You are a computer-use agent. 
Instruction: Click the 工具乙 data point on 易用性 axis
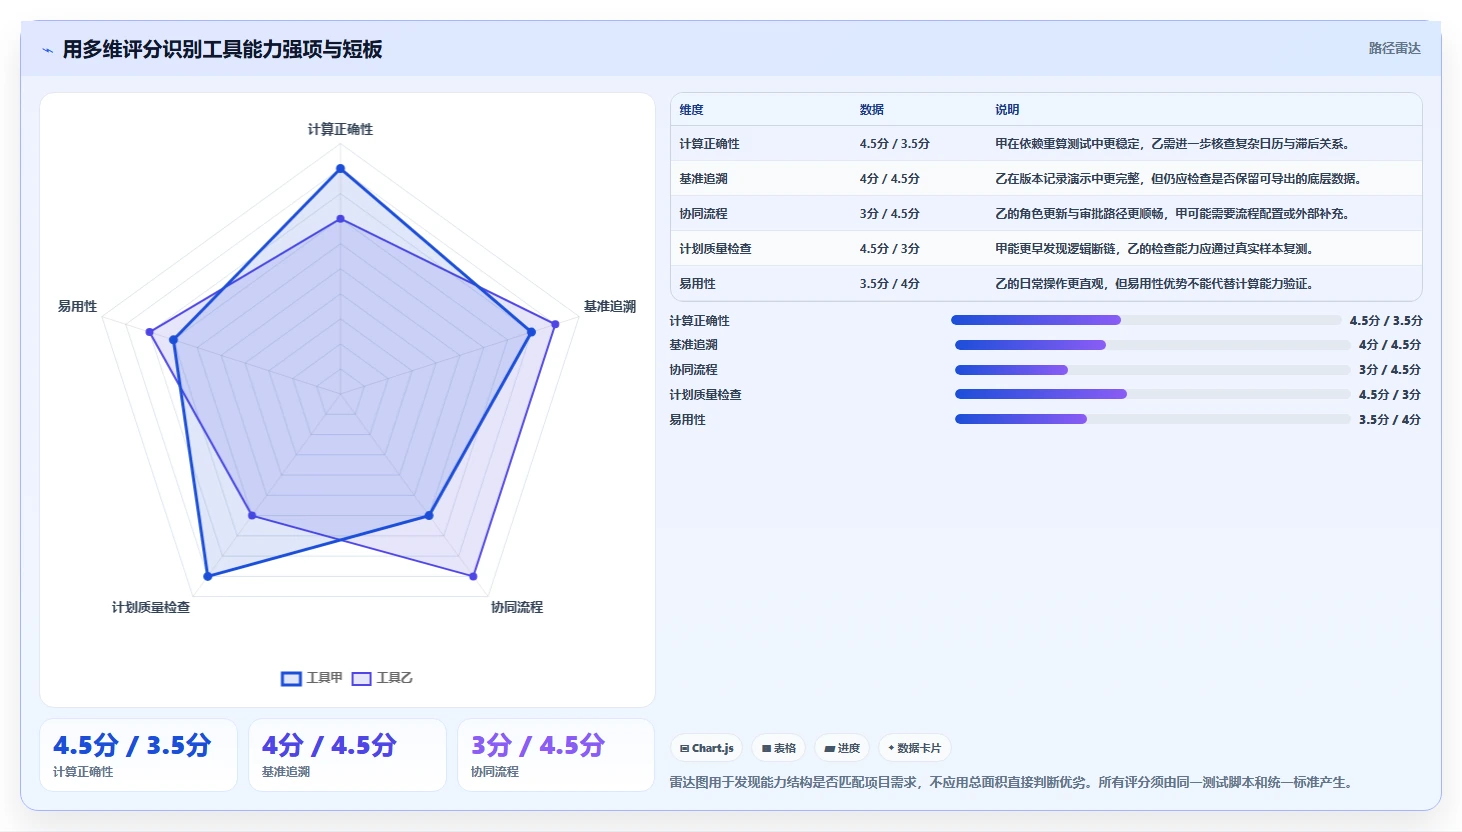tap(150, 332)
